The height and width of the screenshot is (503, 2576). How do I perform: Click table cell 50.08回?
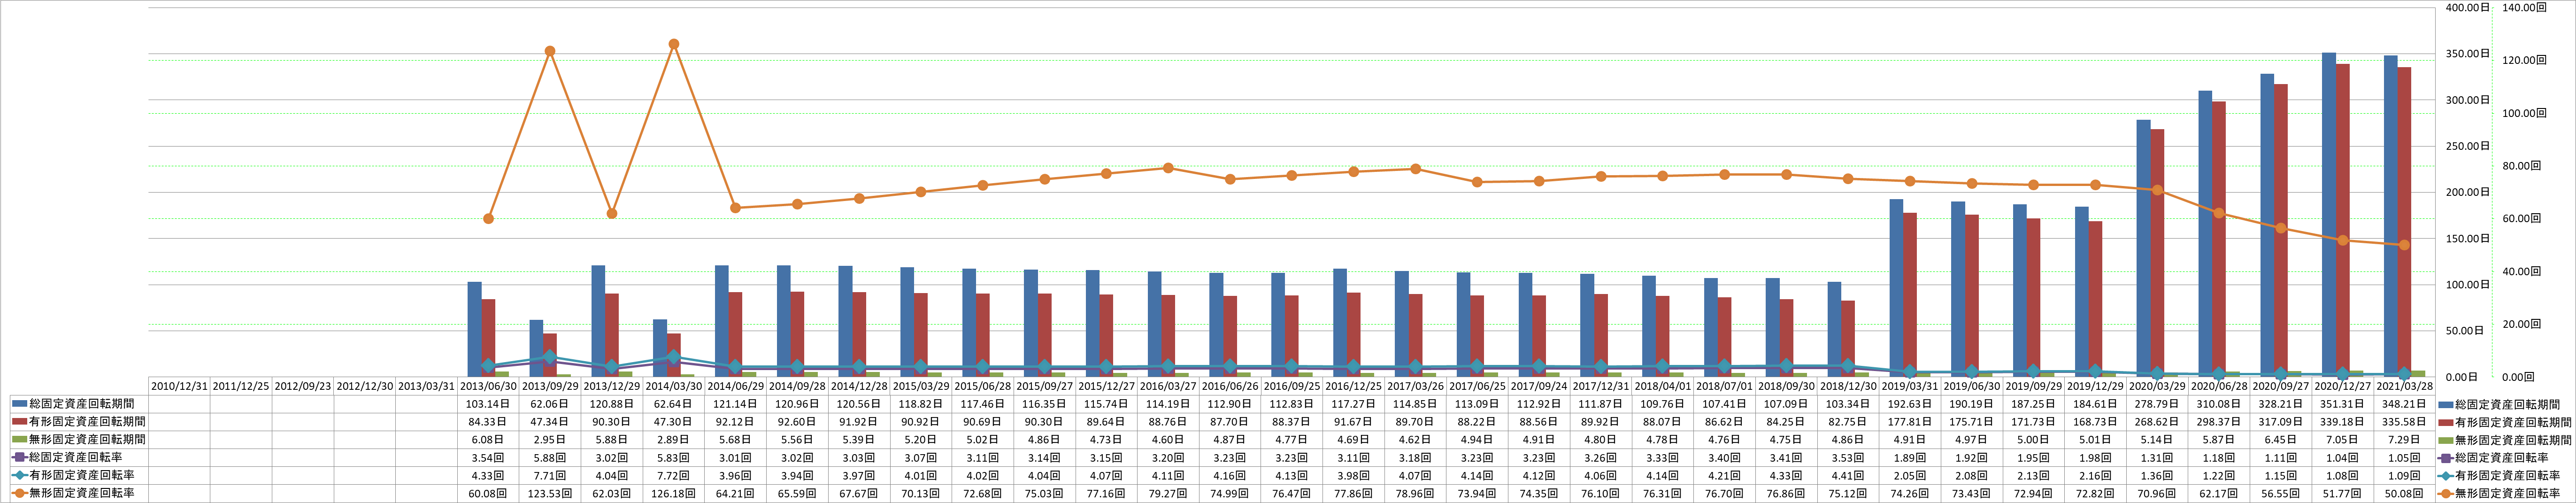(2404, 494)
